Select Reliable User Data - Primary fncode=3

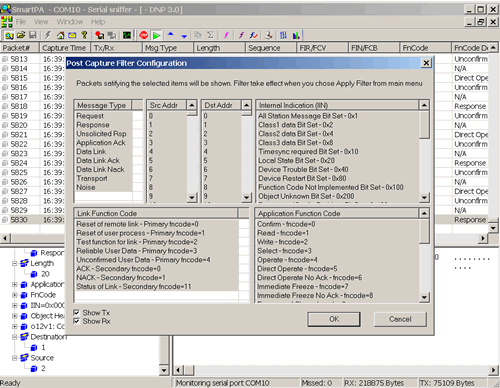(157, 251)
